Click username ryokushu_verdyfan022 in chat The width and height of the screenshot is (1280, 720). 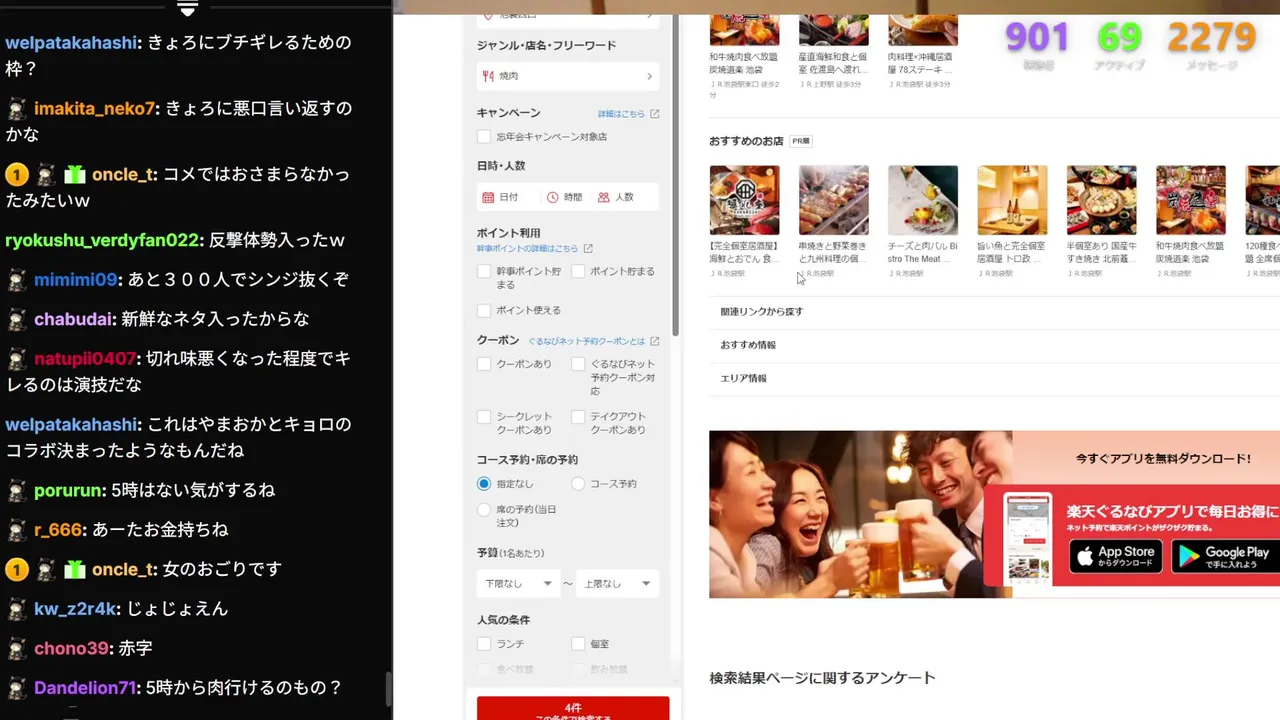click(x=103, y=241)
